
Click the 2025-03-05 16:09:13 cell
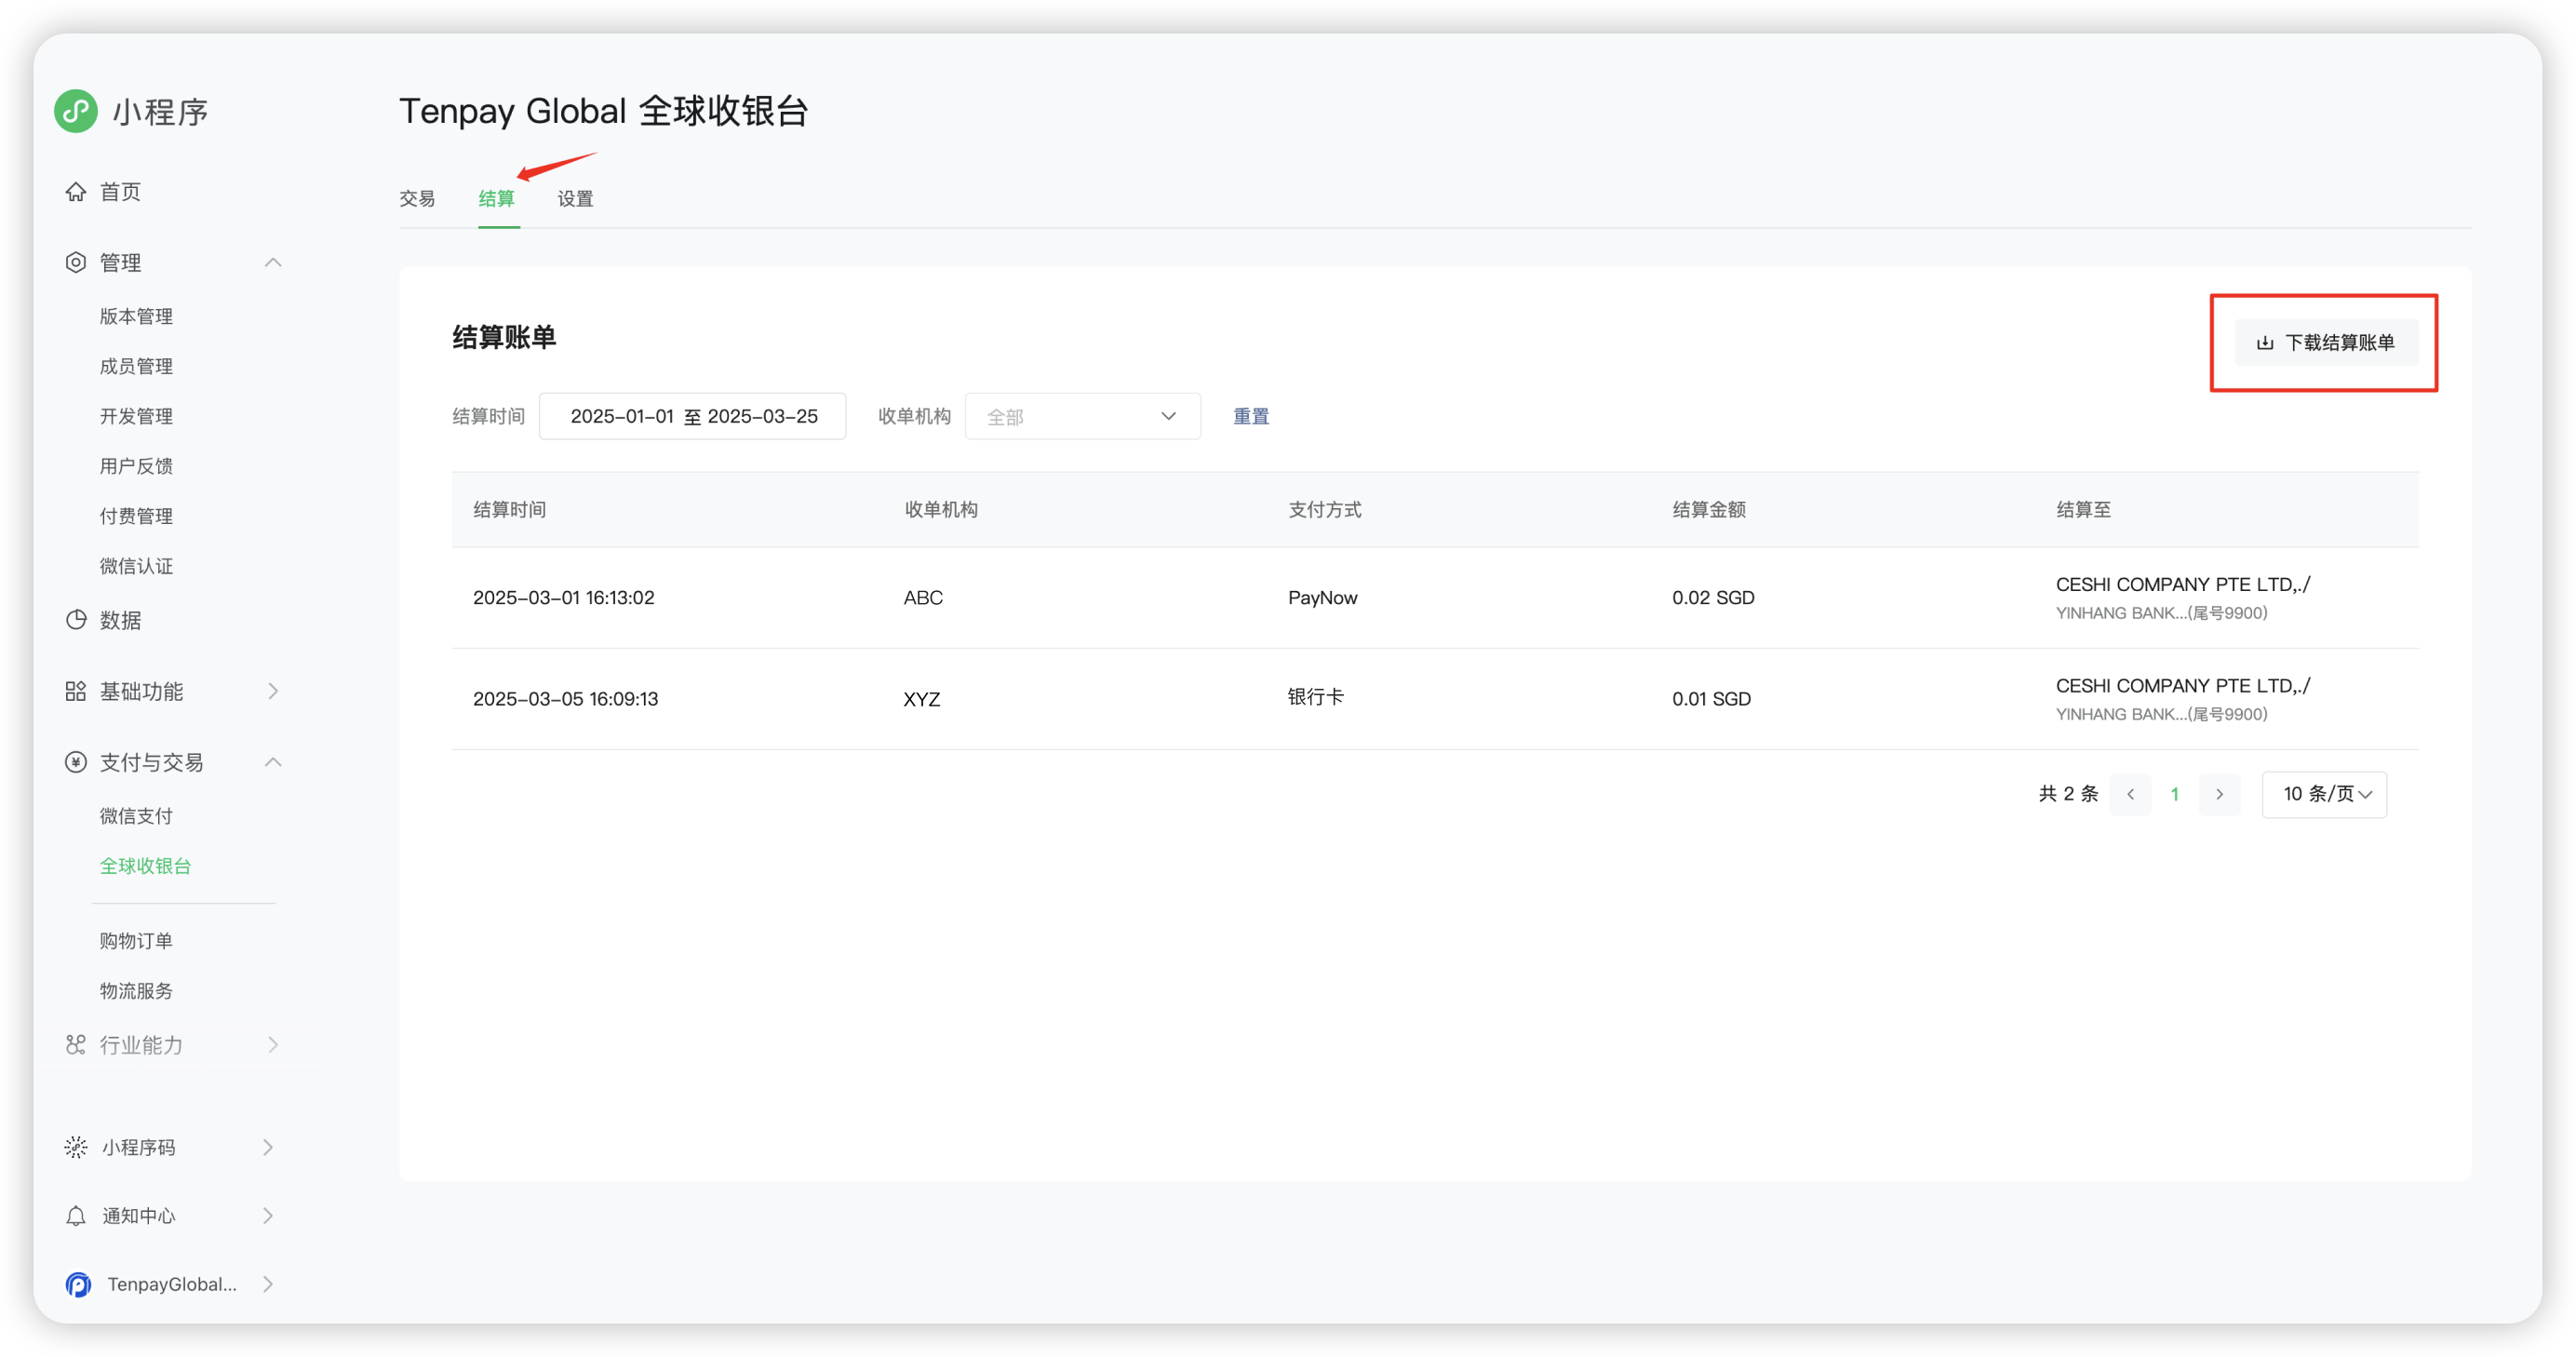click(x=565, y=699)
